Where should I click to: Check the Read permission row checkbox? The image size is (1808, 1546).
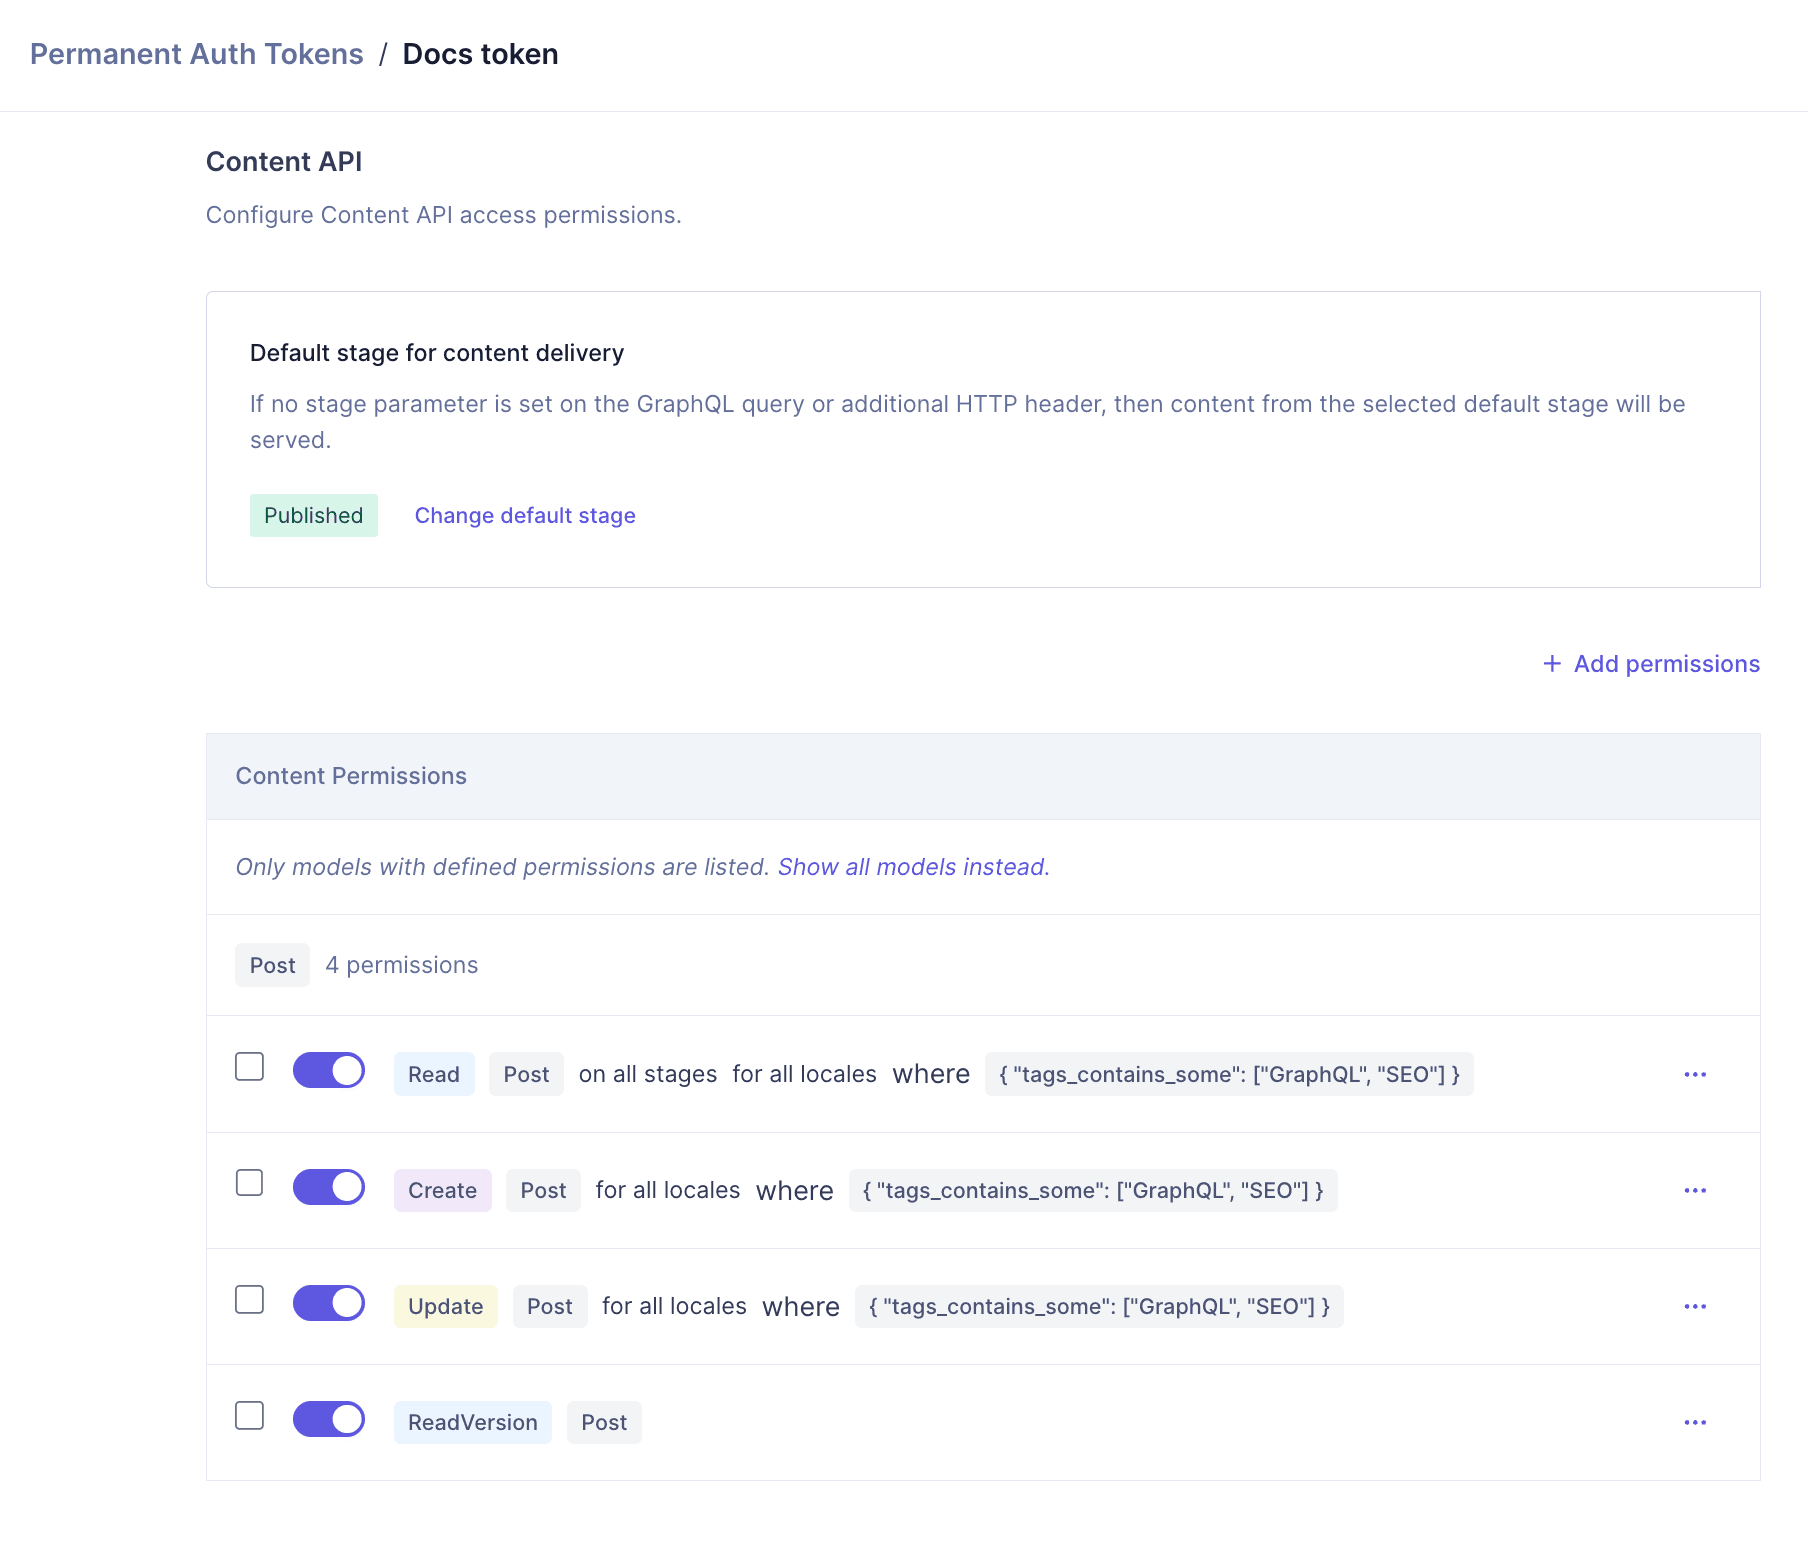coord(250,1067)
